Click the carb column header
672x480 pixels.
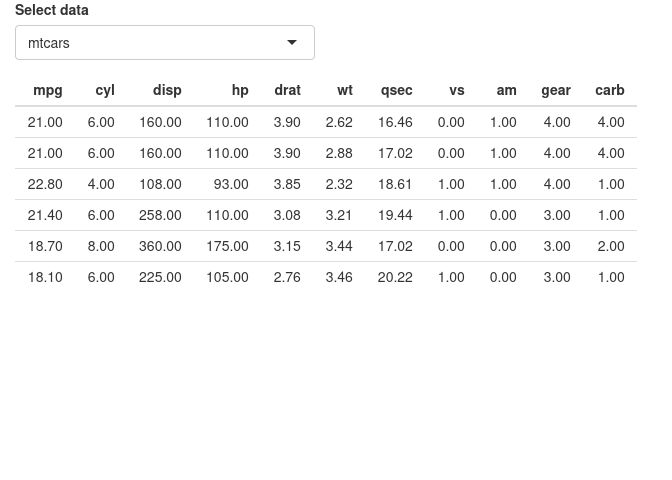(610, 90)
